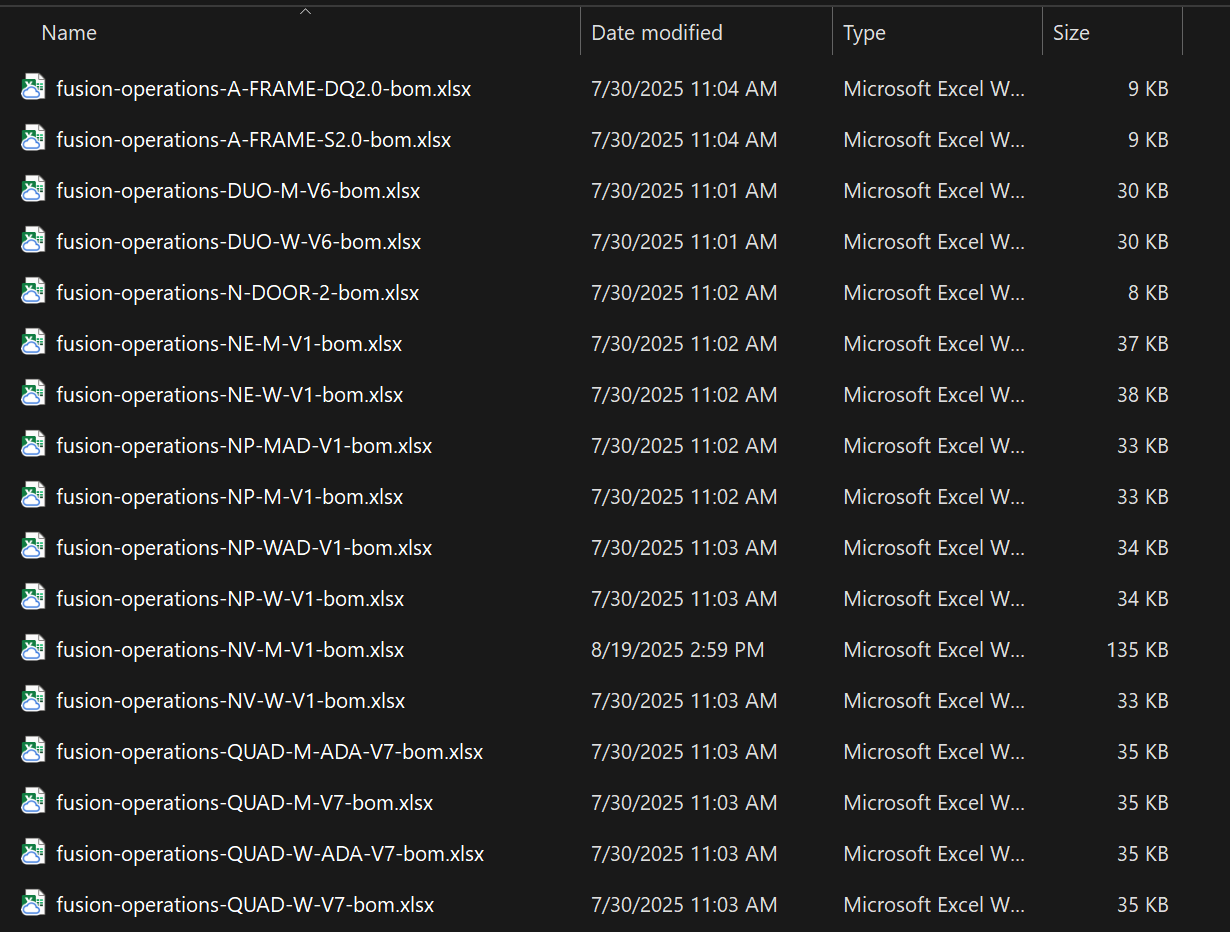Select fusion-operations-NP-WAD-V1-bom.xlsx file name

tap(244, 547)
